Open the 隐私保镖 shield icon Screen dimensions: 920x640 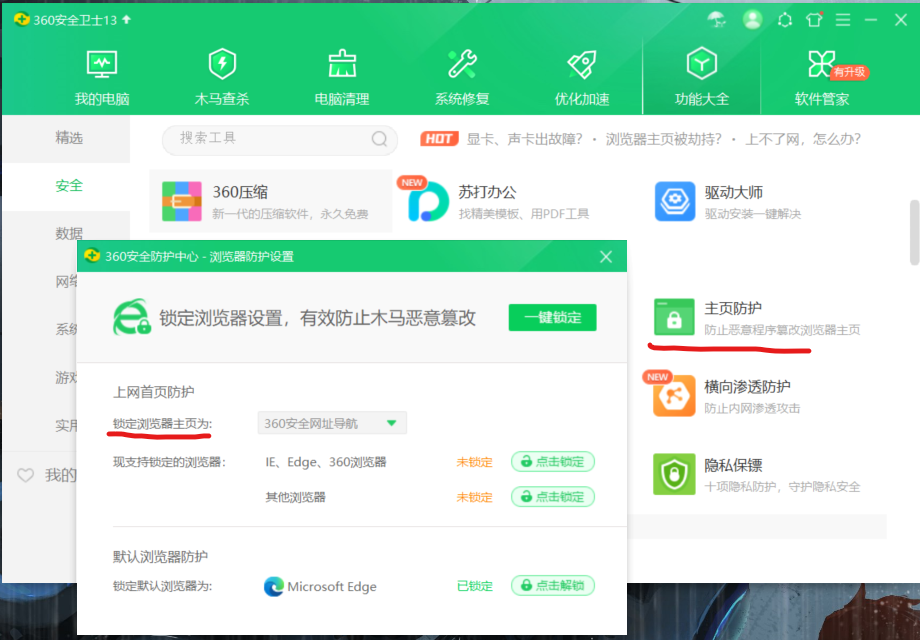point(674,474)
